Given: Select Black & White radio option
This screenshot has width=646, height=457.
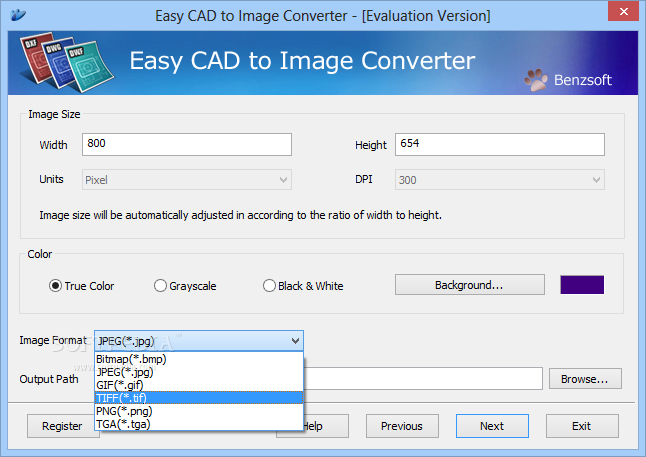Looking at the screenshot, I should click(303, 286).
